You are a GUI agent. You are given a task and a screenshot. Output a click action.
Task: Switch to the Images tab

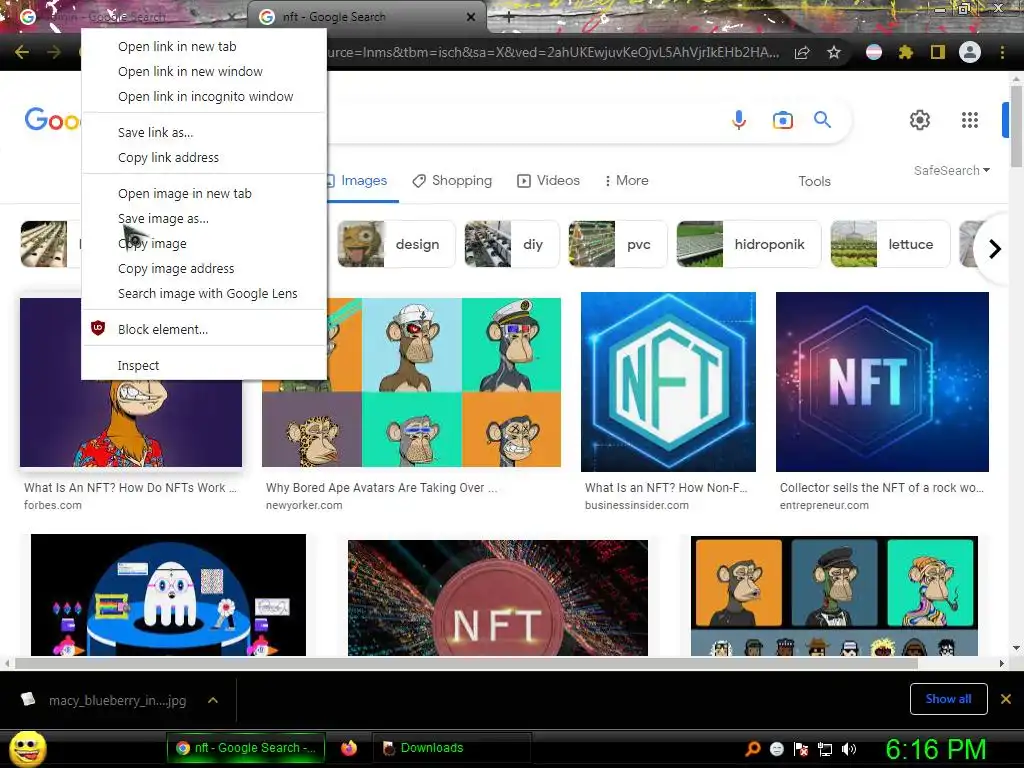point(362,180)
